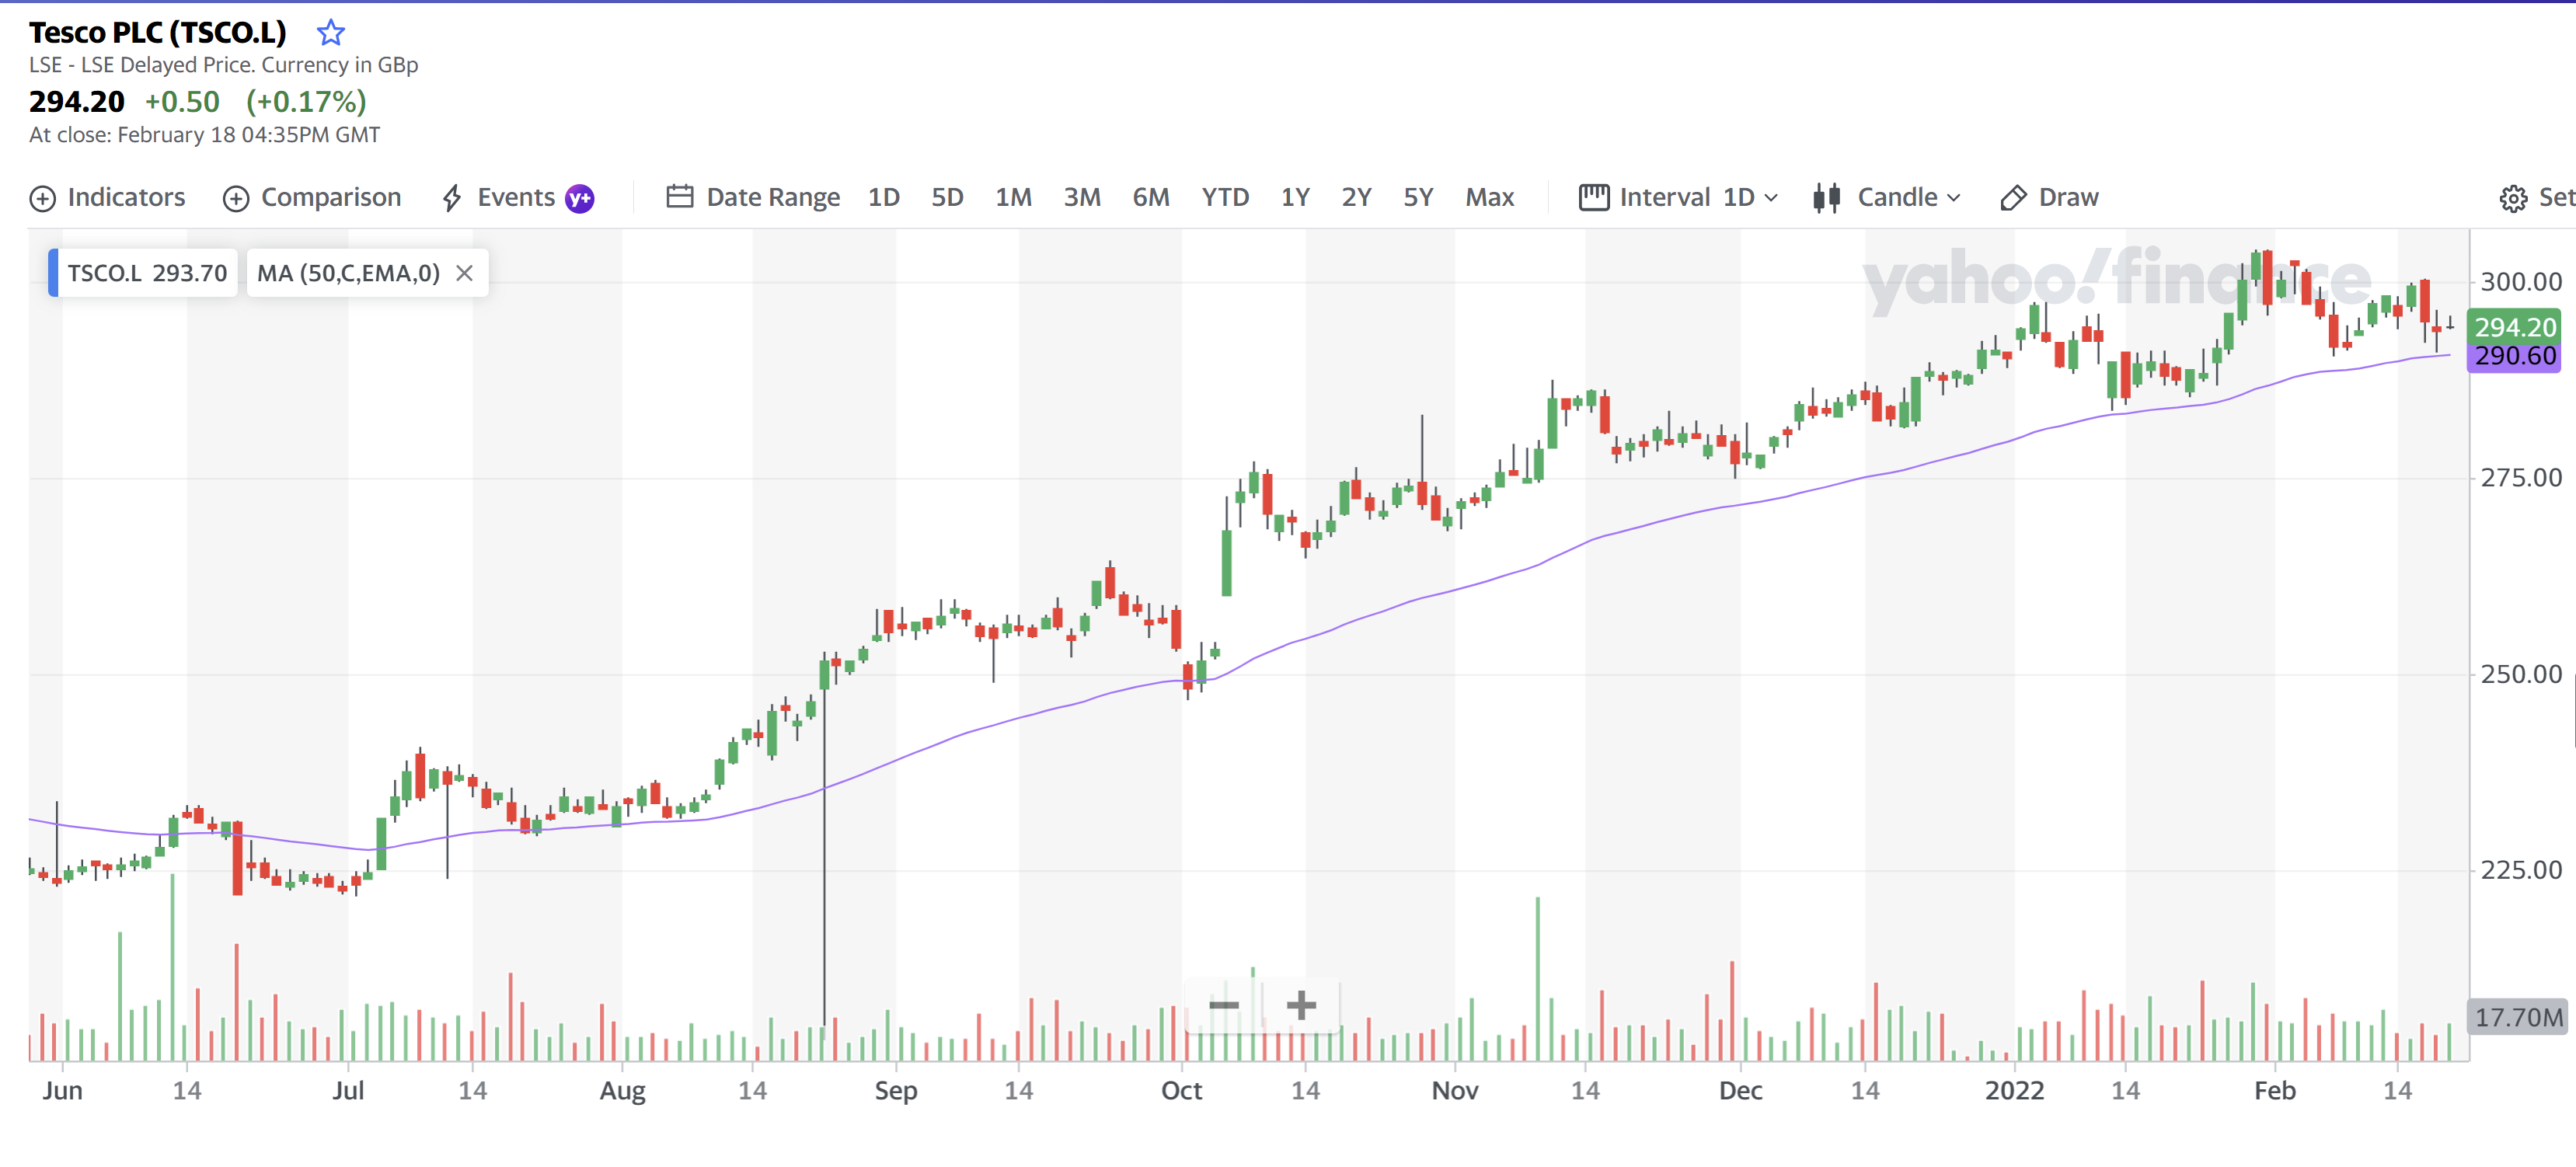Viewport: 2576px width, 1167px height.
Task: Click the Oct label on time axis
Action: [x=1181, y=1090]
